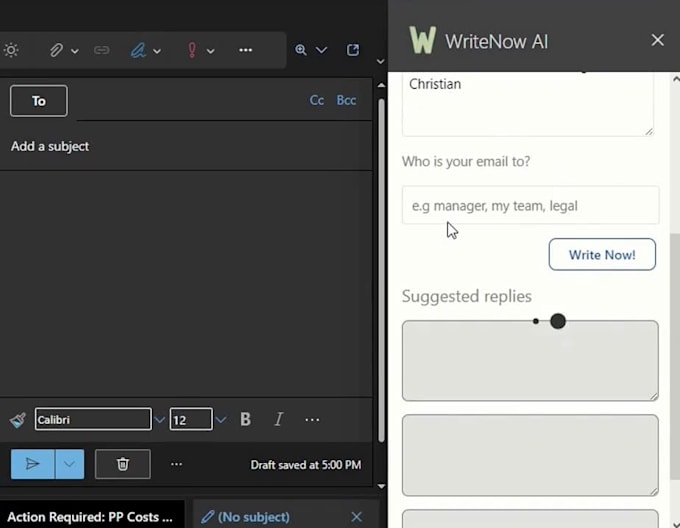Viewport: 680px width, 528px height.
Task: Click the signature pen icon
Action: pyautogui.click(x=138, y=50)
